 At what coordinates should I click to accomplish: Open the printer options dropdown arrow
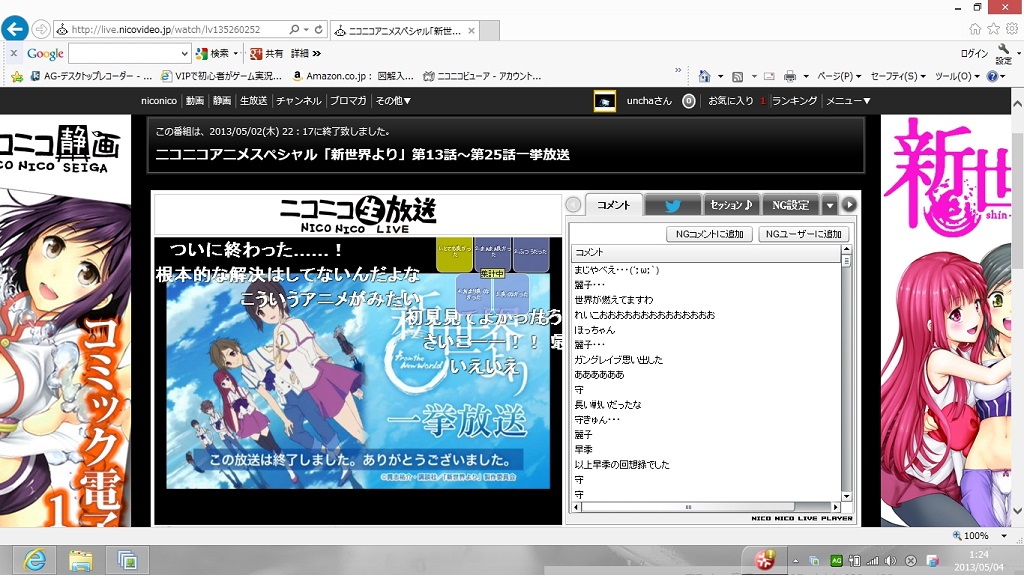pyautogui.click(x=806, y=76)
